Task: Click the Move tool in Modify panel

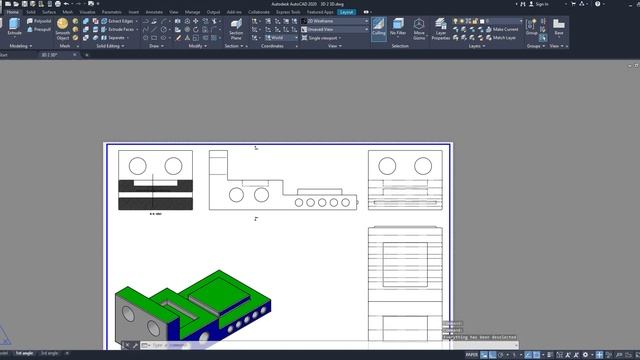Action: click(x=196, y=21)
